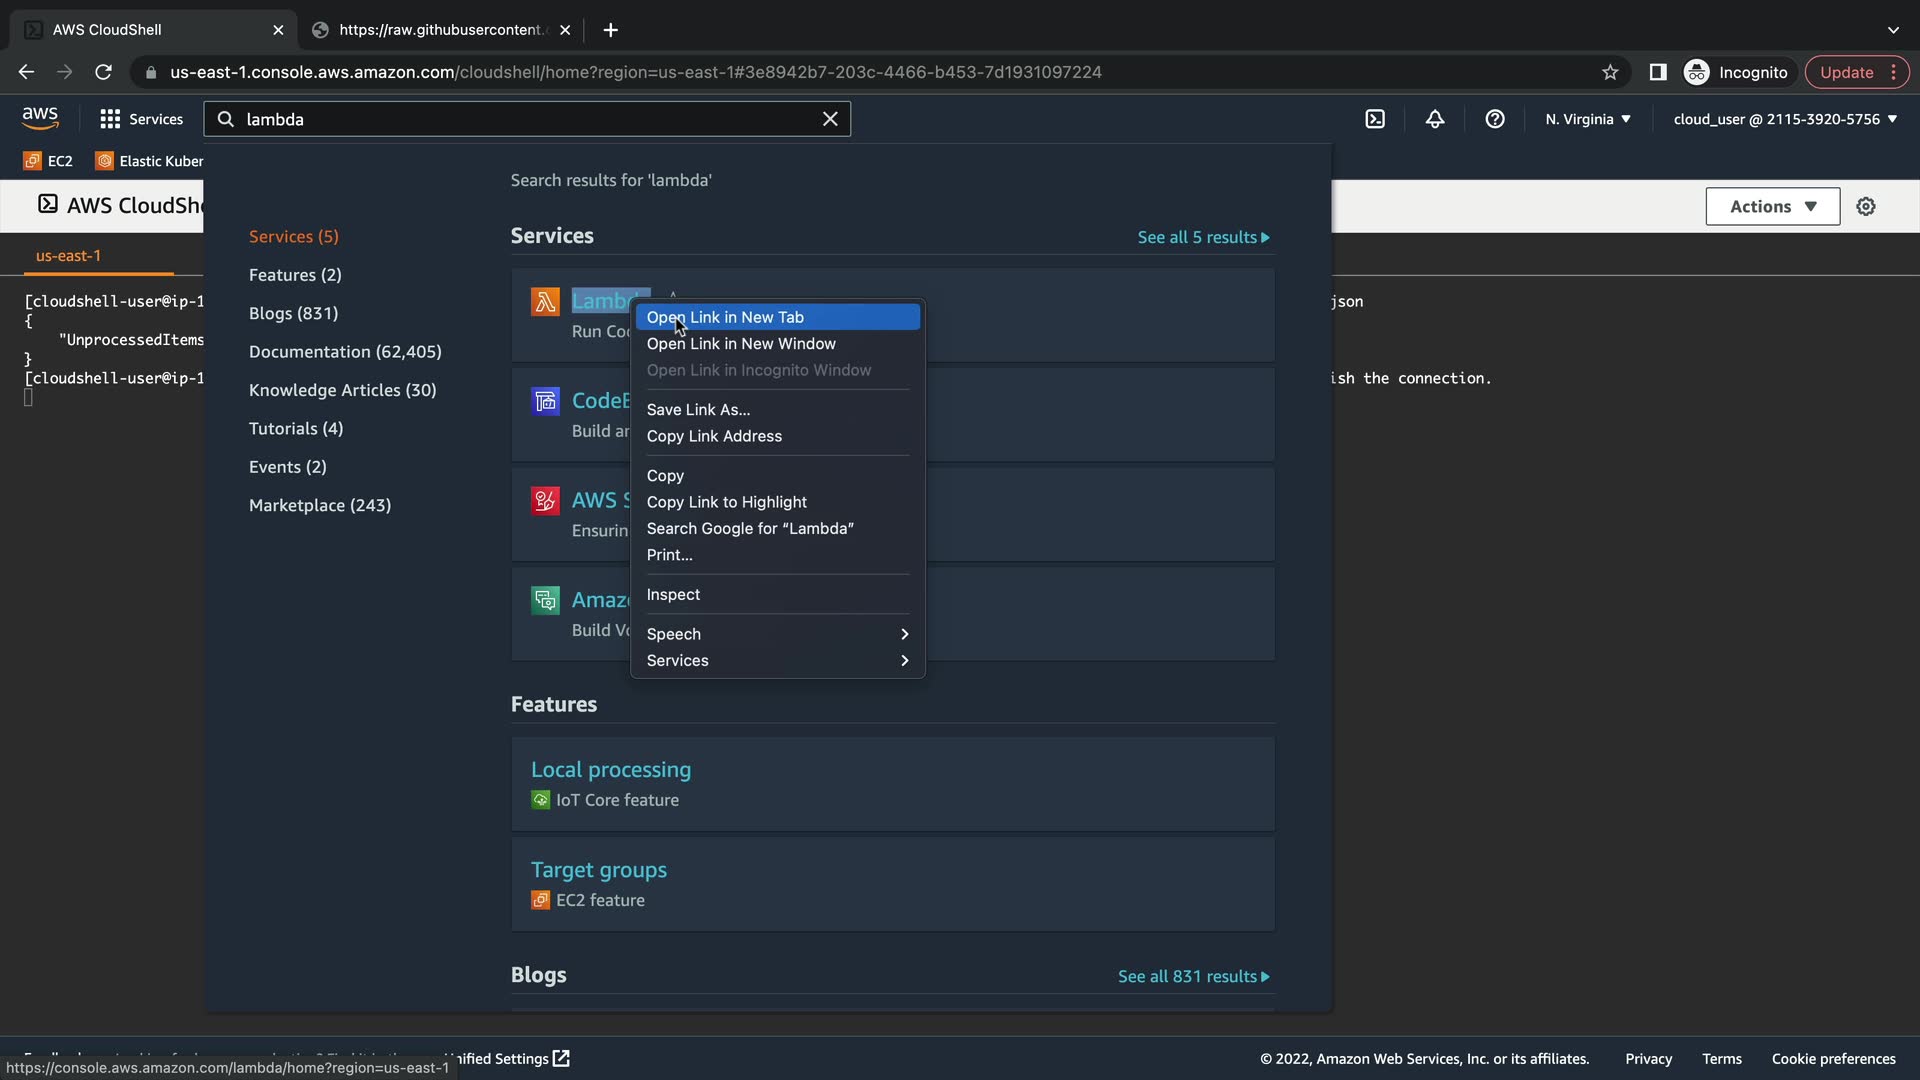Open the notifications bell icon

click(x=1434, y=119)
